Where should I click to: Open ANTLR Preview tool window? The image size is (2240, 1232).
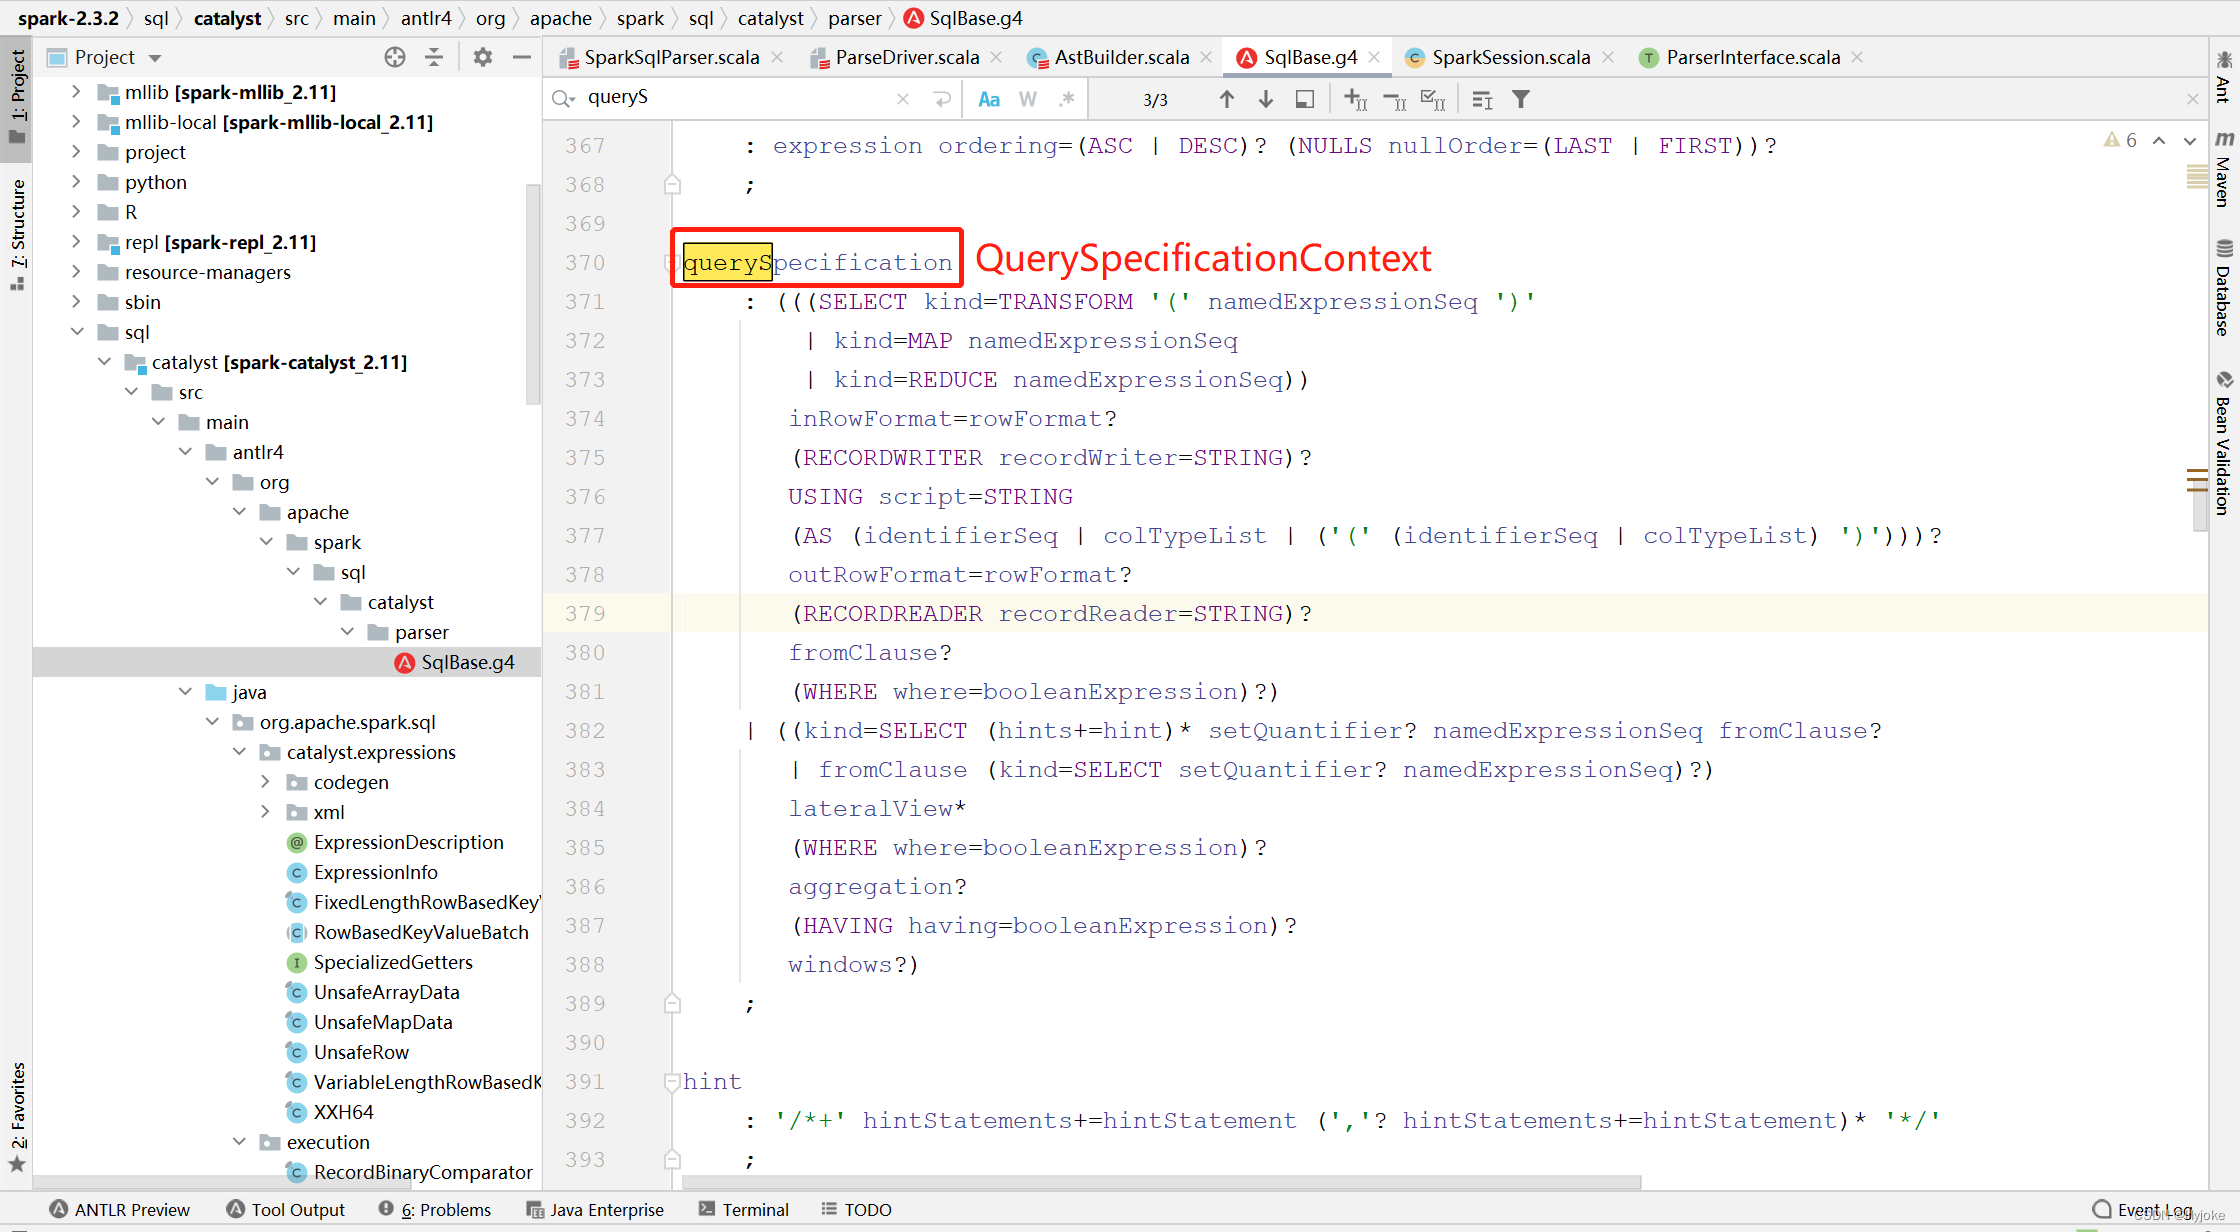(x=119, y=1210)
